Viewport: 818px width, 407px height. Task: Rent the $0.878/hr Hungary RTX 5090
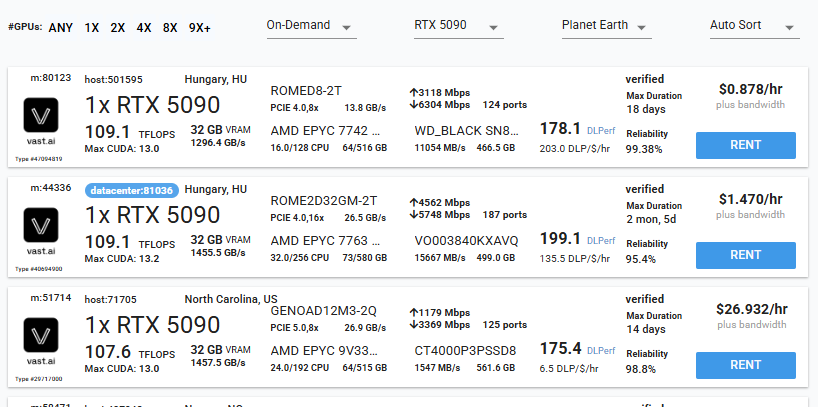click(746, 145)
